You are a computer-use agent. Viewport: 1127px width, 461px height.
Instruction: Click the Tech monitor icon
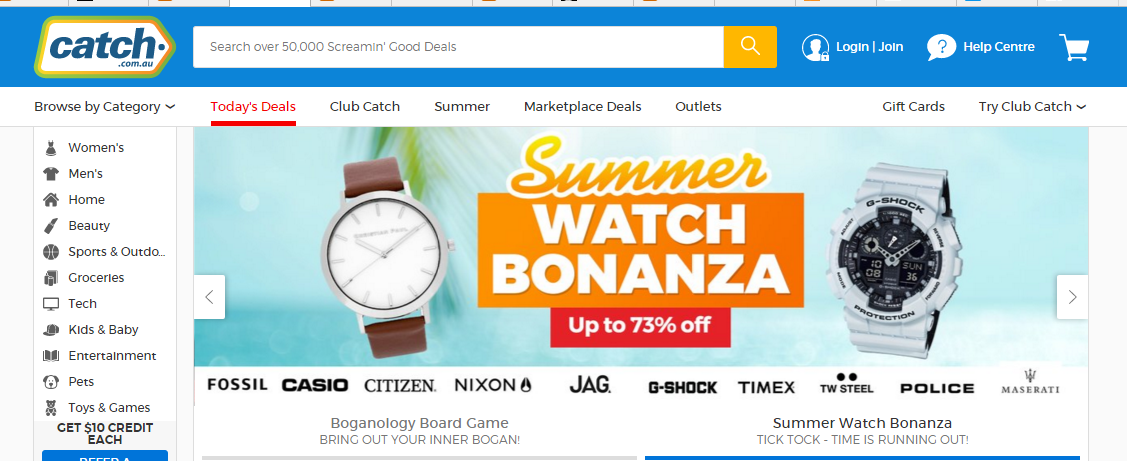[x=50, y=304]
